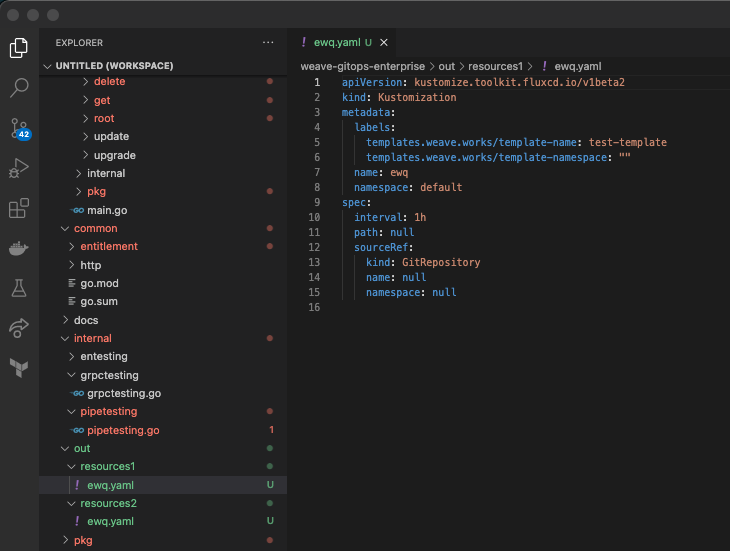Open pipetesting.go file
730x551 pixels.
163,430
